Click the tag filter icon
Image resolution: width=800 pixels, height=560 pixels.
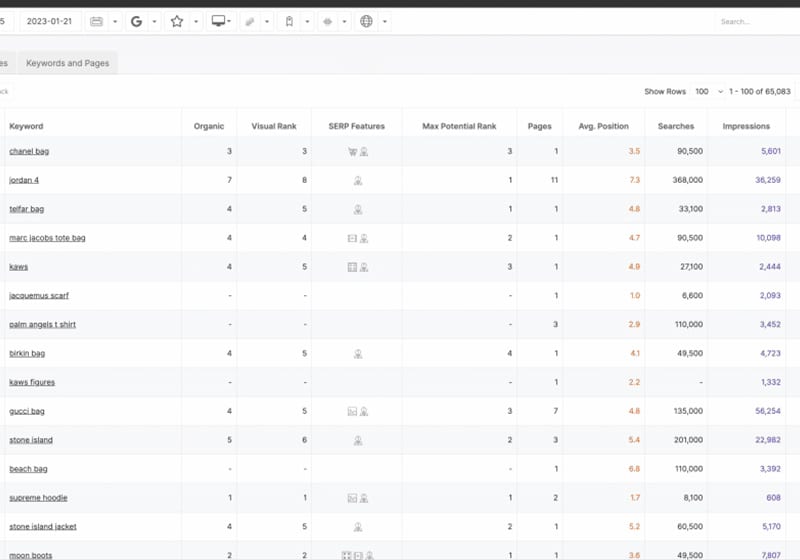(249, 21)
